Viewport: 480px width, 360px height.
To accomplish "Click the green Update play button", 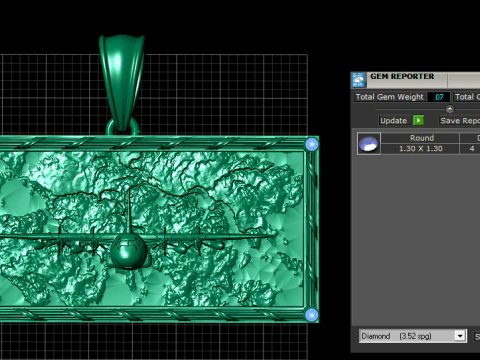I will (418, 120).
